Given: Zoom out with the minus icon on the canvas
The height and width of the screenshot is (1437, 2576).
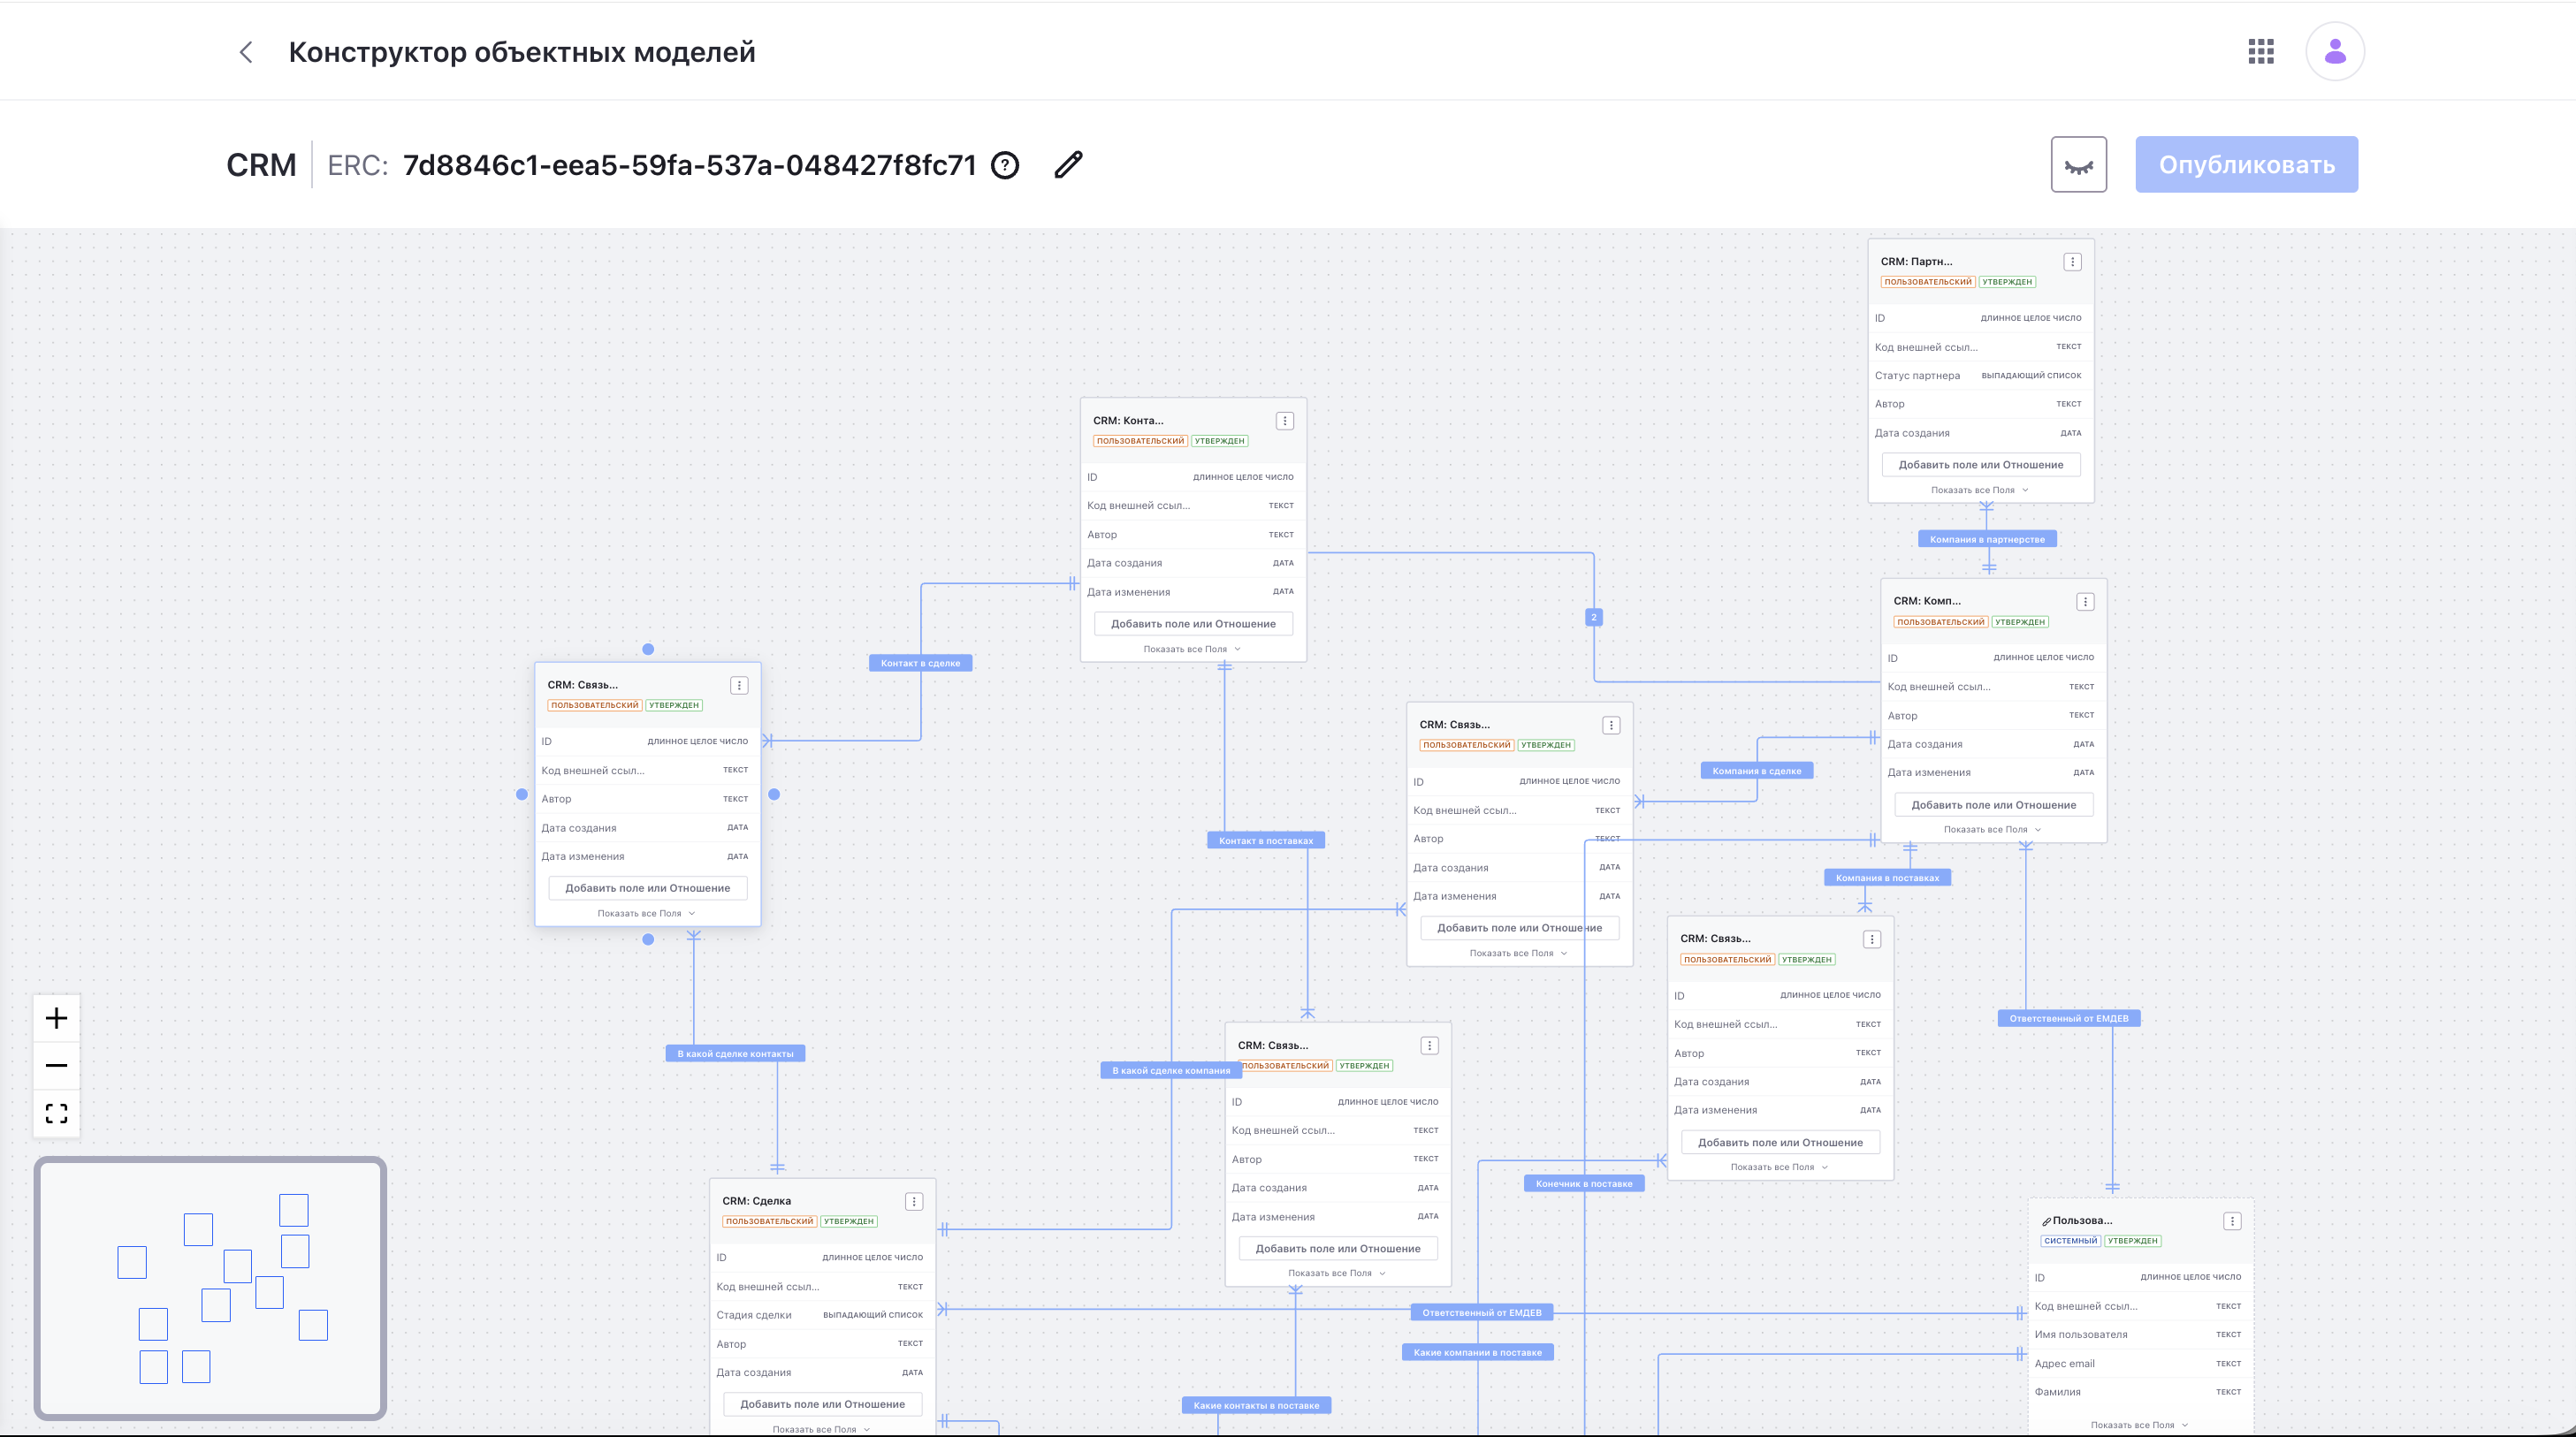Looking at the screenshot, I should [56, 1066].
